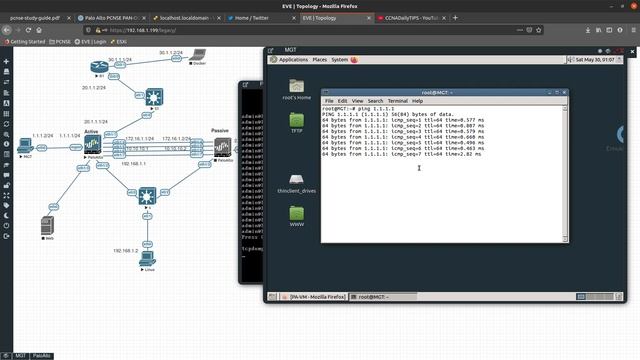The width and height of the screenshot is (640, 360).
Task: Open the Firefox hamburger menu
Action: 633,30
